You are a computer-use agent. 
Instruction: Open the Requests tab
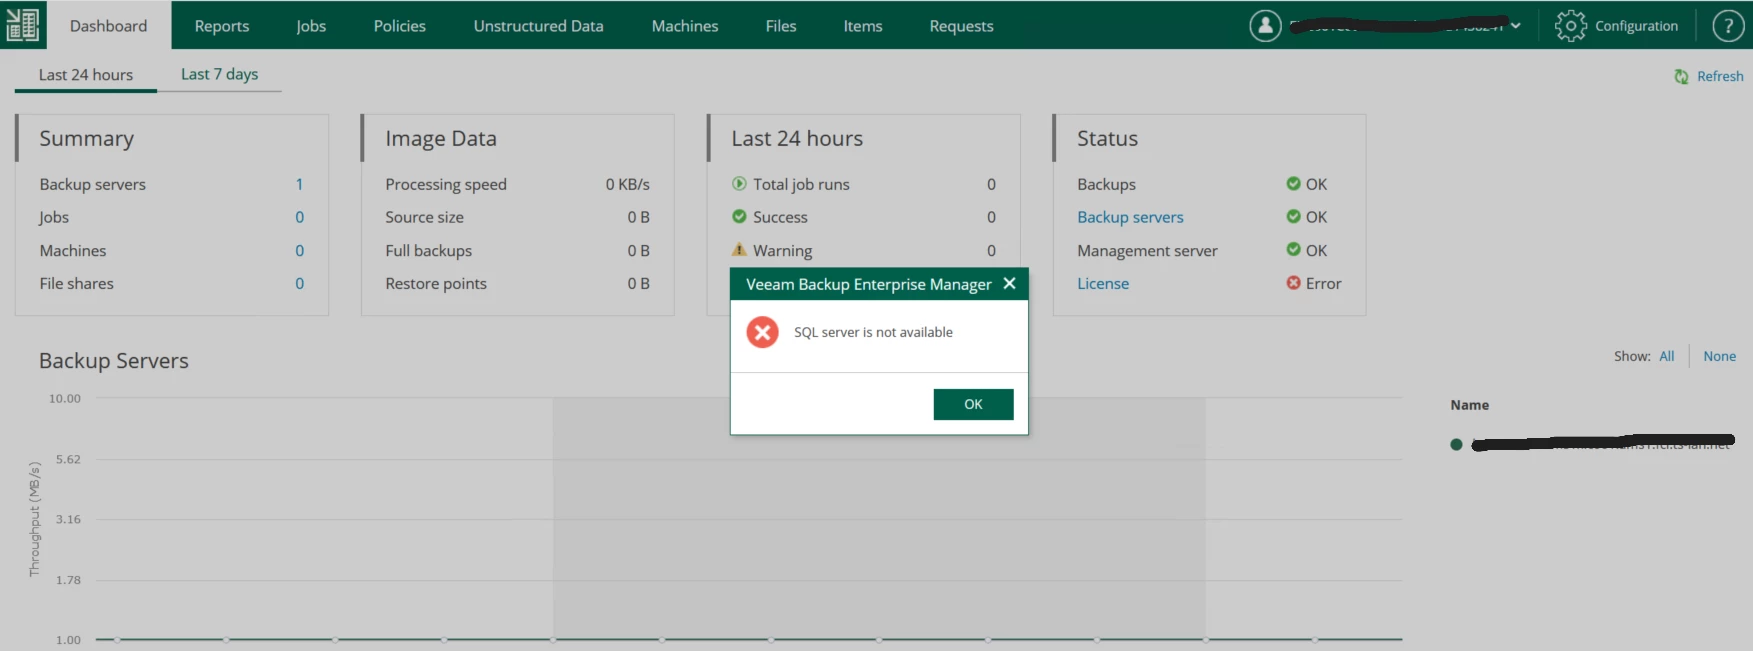coord(961,26)
